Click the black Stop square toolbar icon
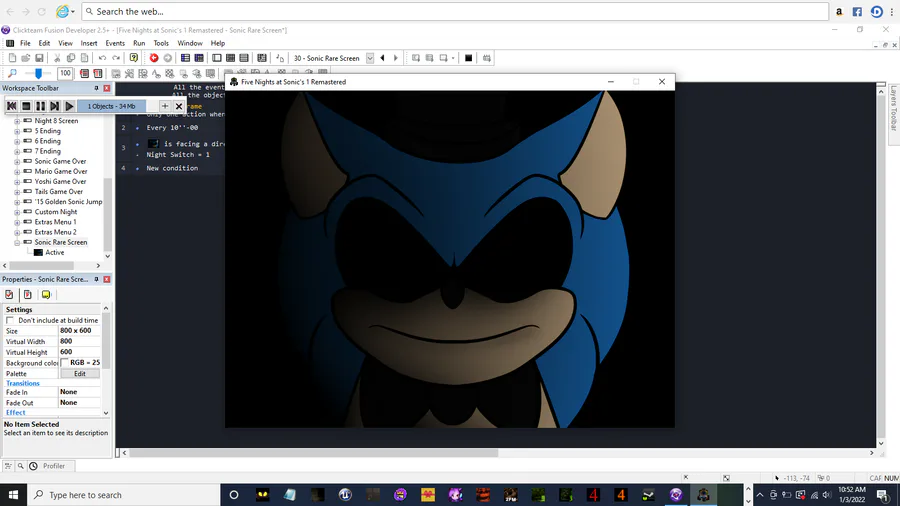 coord(468,58)
